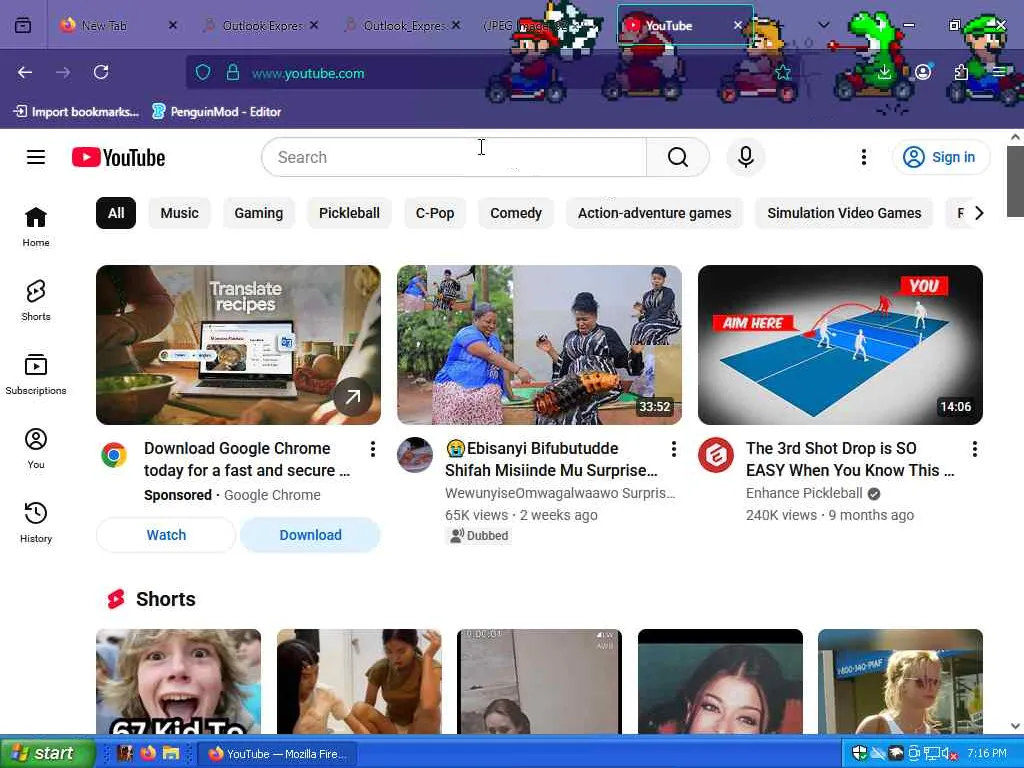Open Firefox View icon at tab bar left
Image resolution: width=1024 pixels, height=768 pixels.
[x=23, y=25]
